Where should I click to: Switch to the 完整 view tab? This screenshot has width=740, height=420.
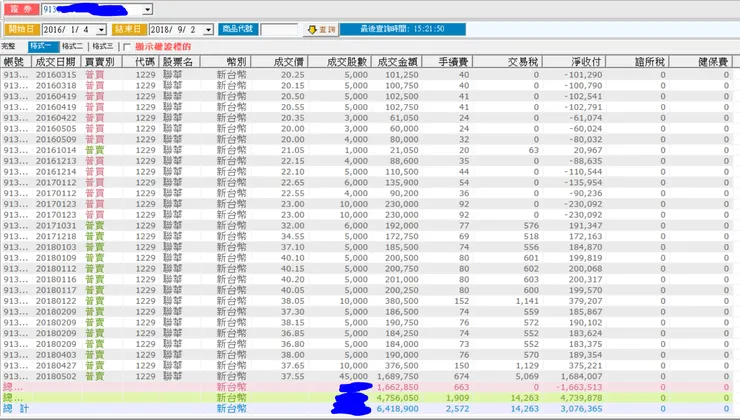[x=8, y=46]
